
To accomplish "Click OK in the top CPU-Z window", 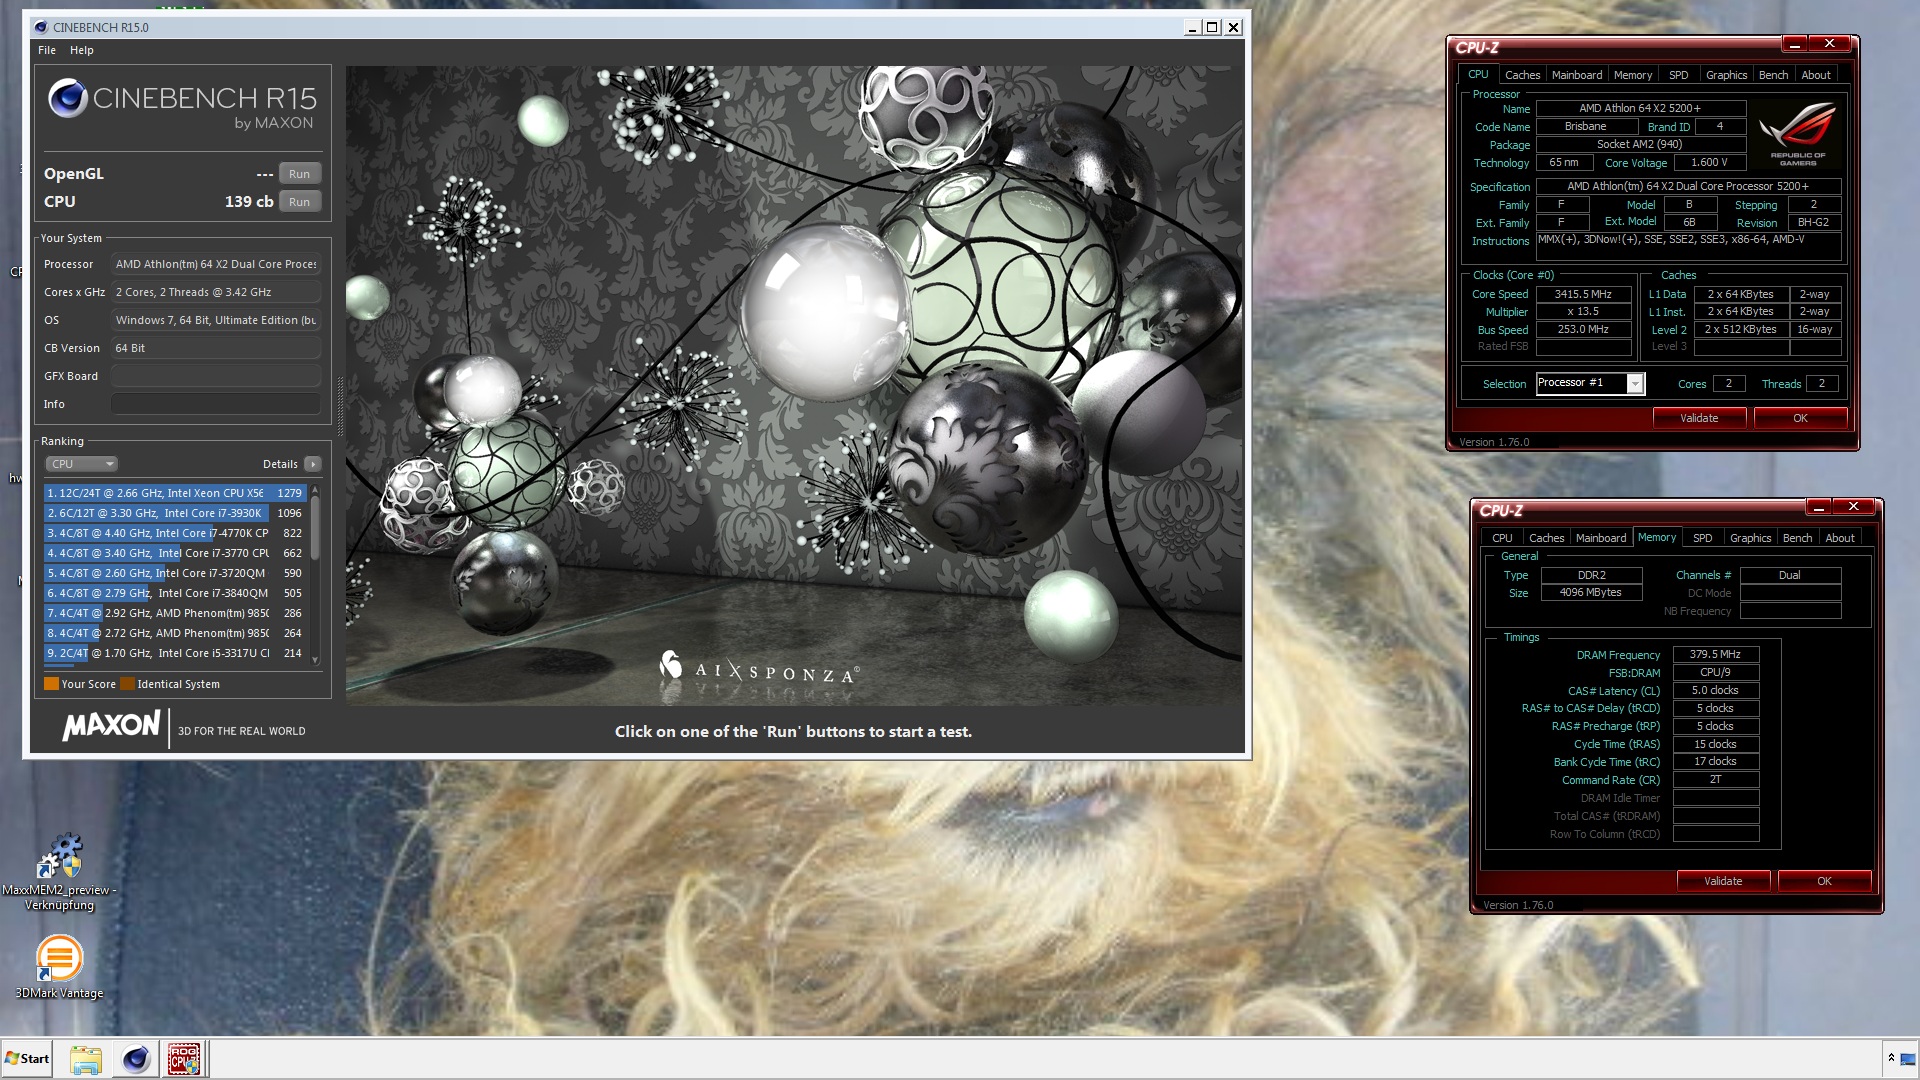I will coord(1800,418).
